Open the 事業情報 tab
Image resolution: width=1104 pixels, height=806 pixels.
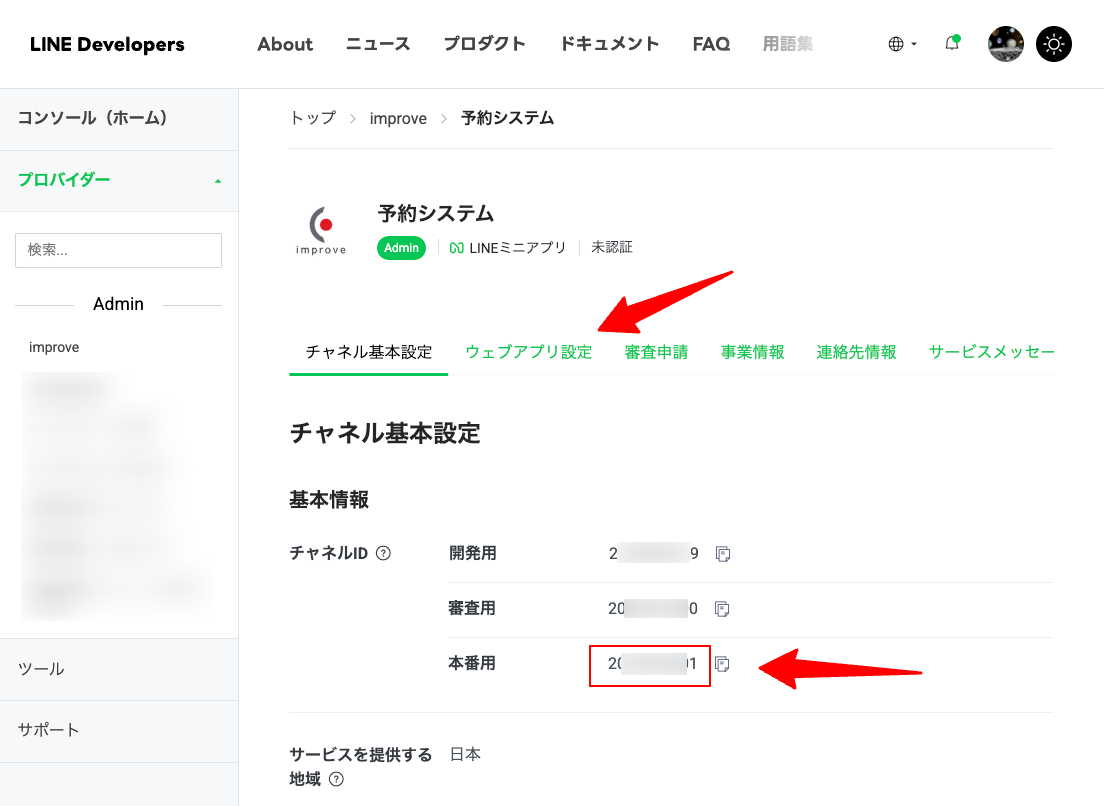[x=752, y=352]
